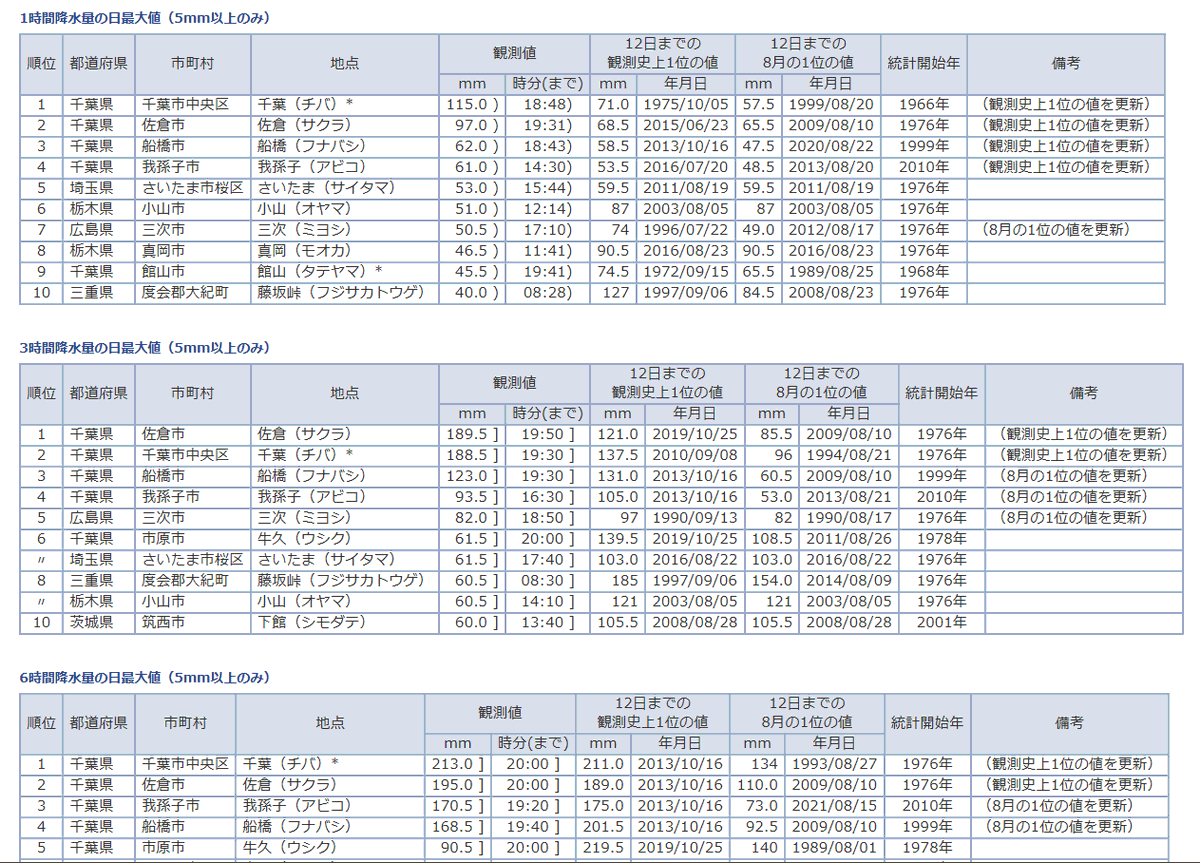The image size is (1200, 863).
Task: Click the time cell '08:30 ]'
Action: [x=548, y=581]
